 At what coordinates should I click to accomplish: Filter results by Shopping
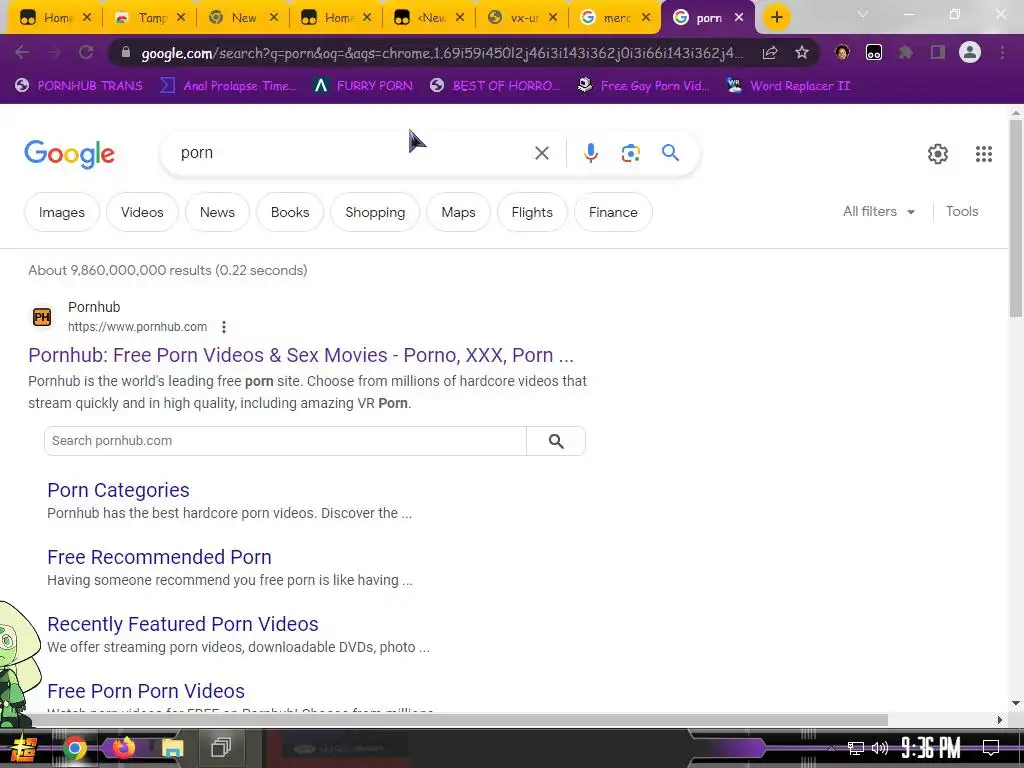point(375,212)
